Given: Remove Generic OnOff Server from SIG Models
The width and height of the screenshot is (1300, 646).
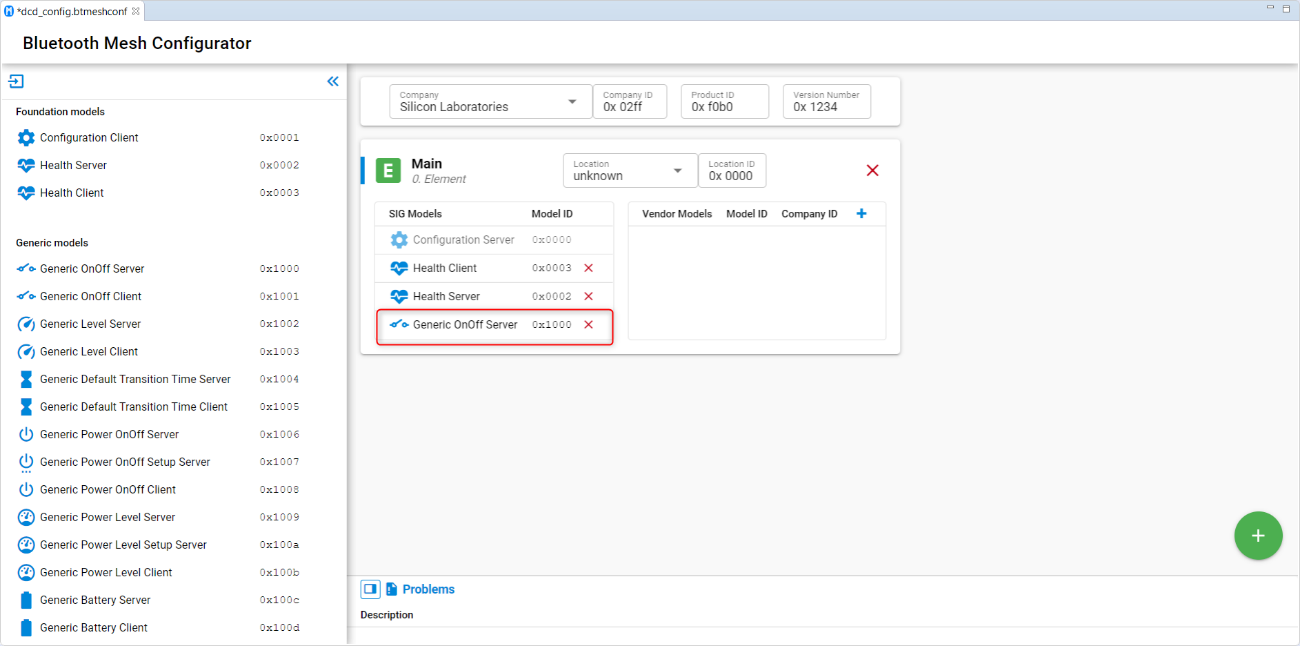Looking at the screenshot, I should (589, 324).
